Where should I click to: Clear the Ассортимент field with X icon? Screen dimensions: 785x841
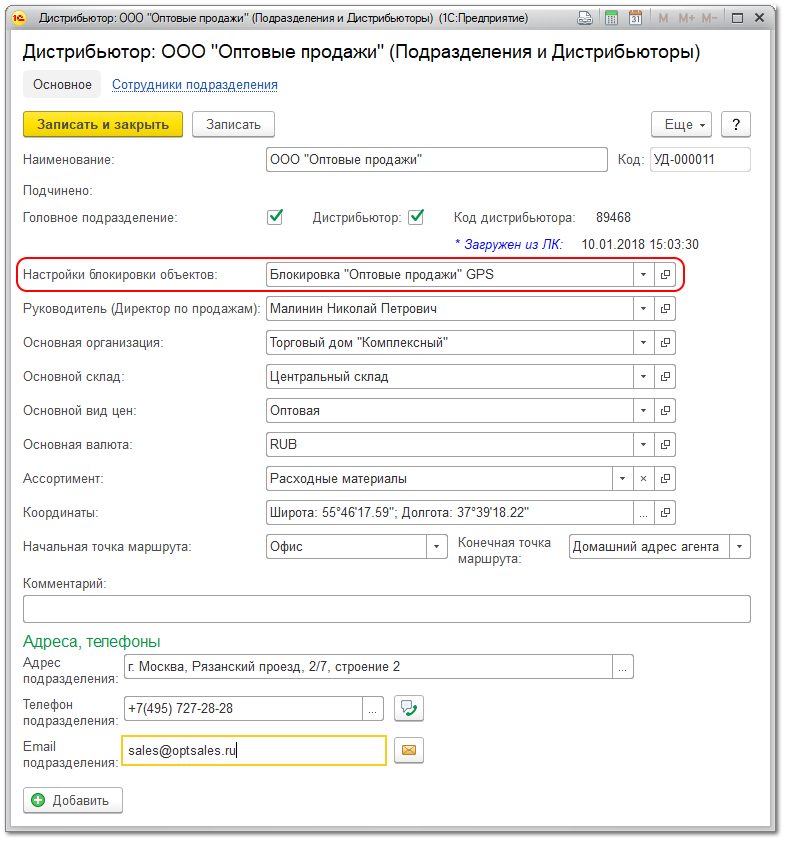(x=643, y=478)
